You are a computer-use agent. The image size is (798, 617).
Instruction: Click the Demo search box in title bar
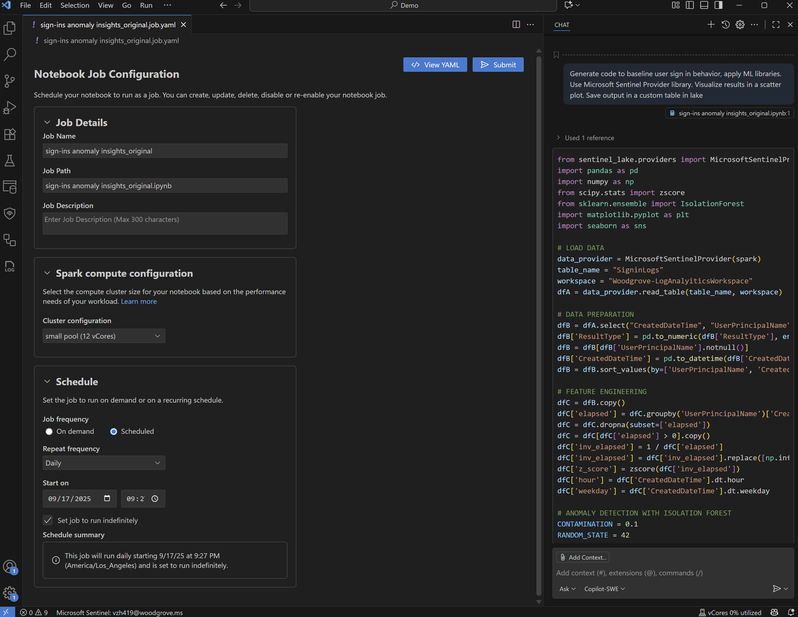(403, 5)
